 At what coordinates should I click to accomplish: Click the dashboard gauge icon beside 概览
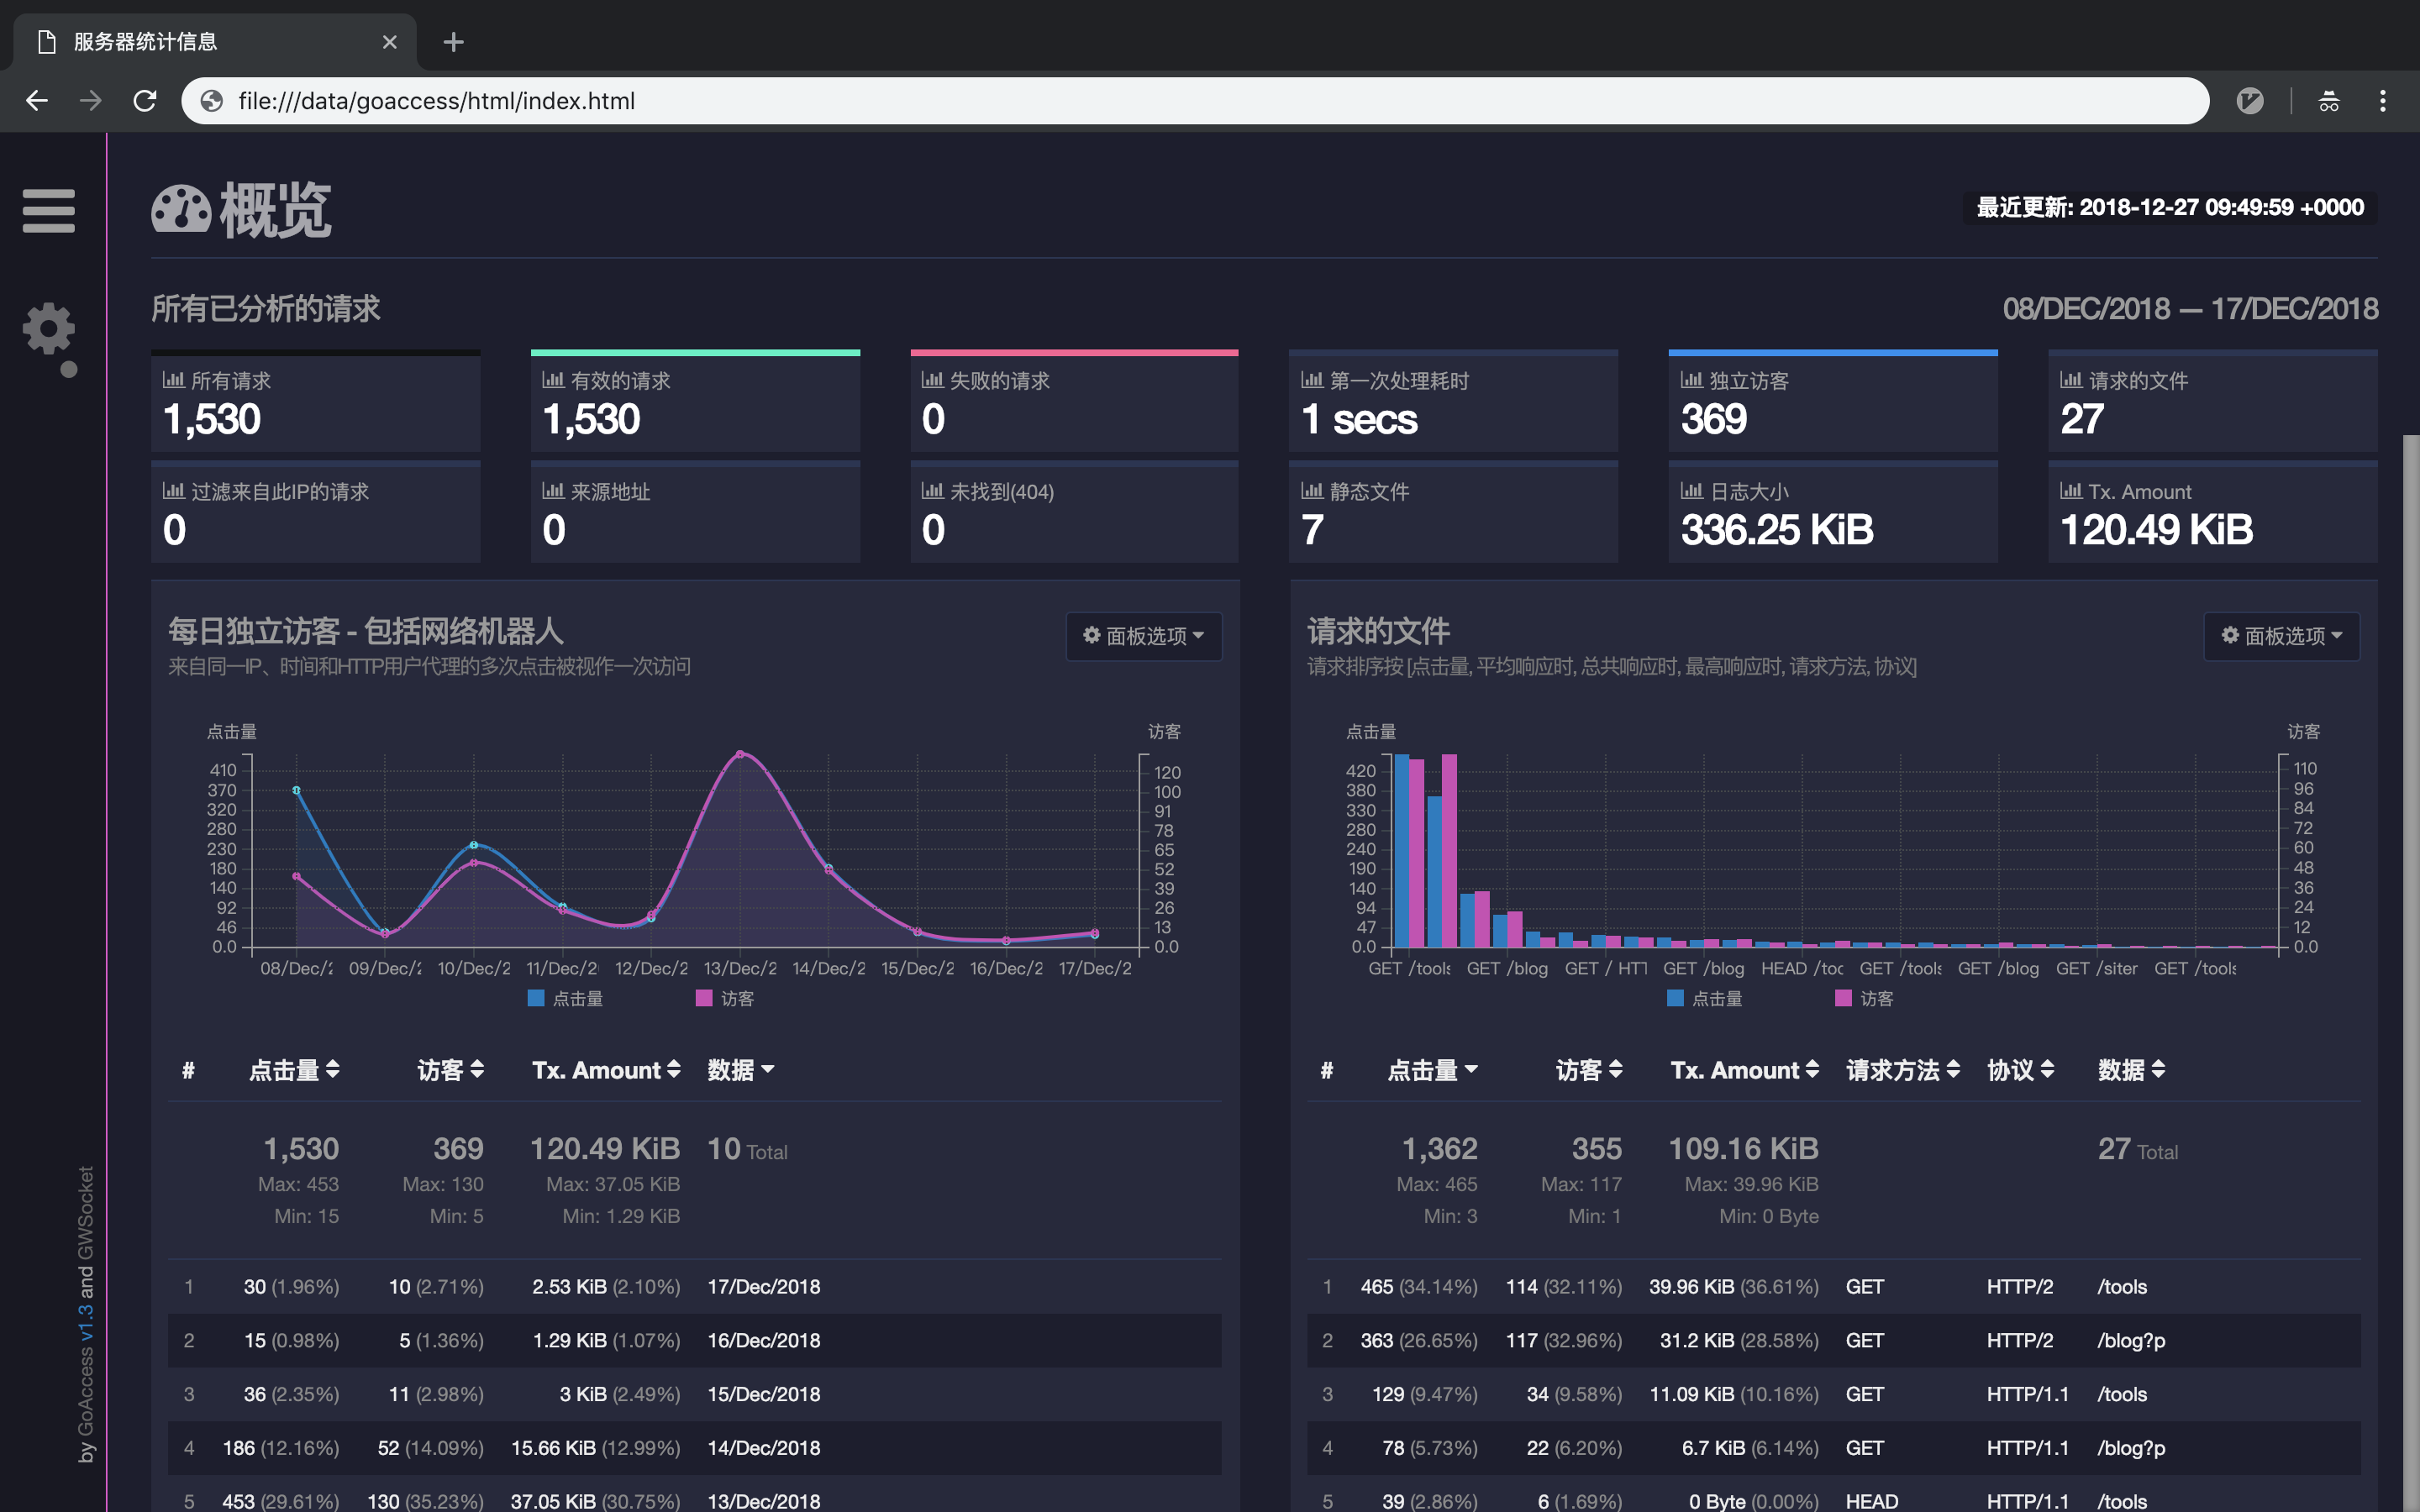(181, 210)
